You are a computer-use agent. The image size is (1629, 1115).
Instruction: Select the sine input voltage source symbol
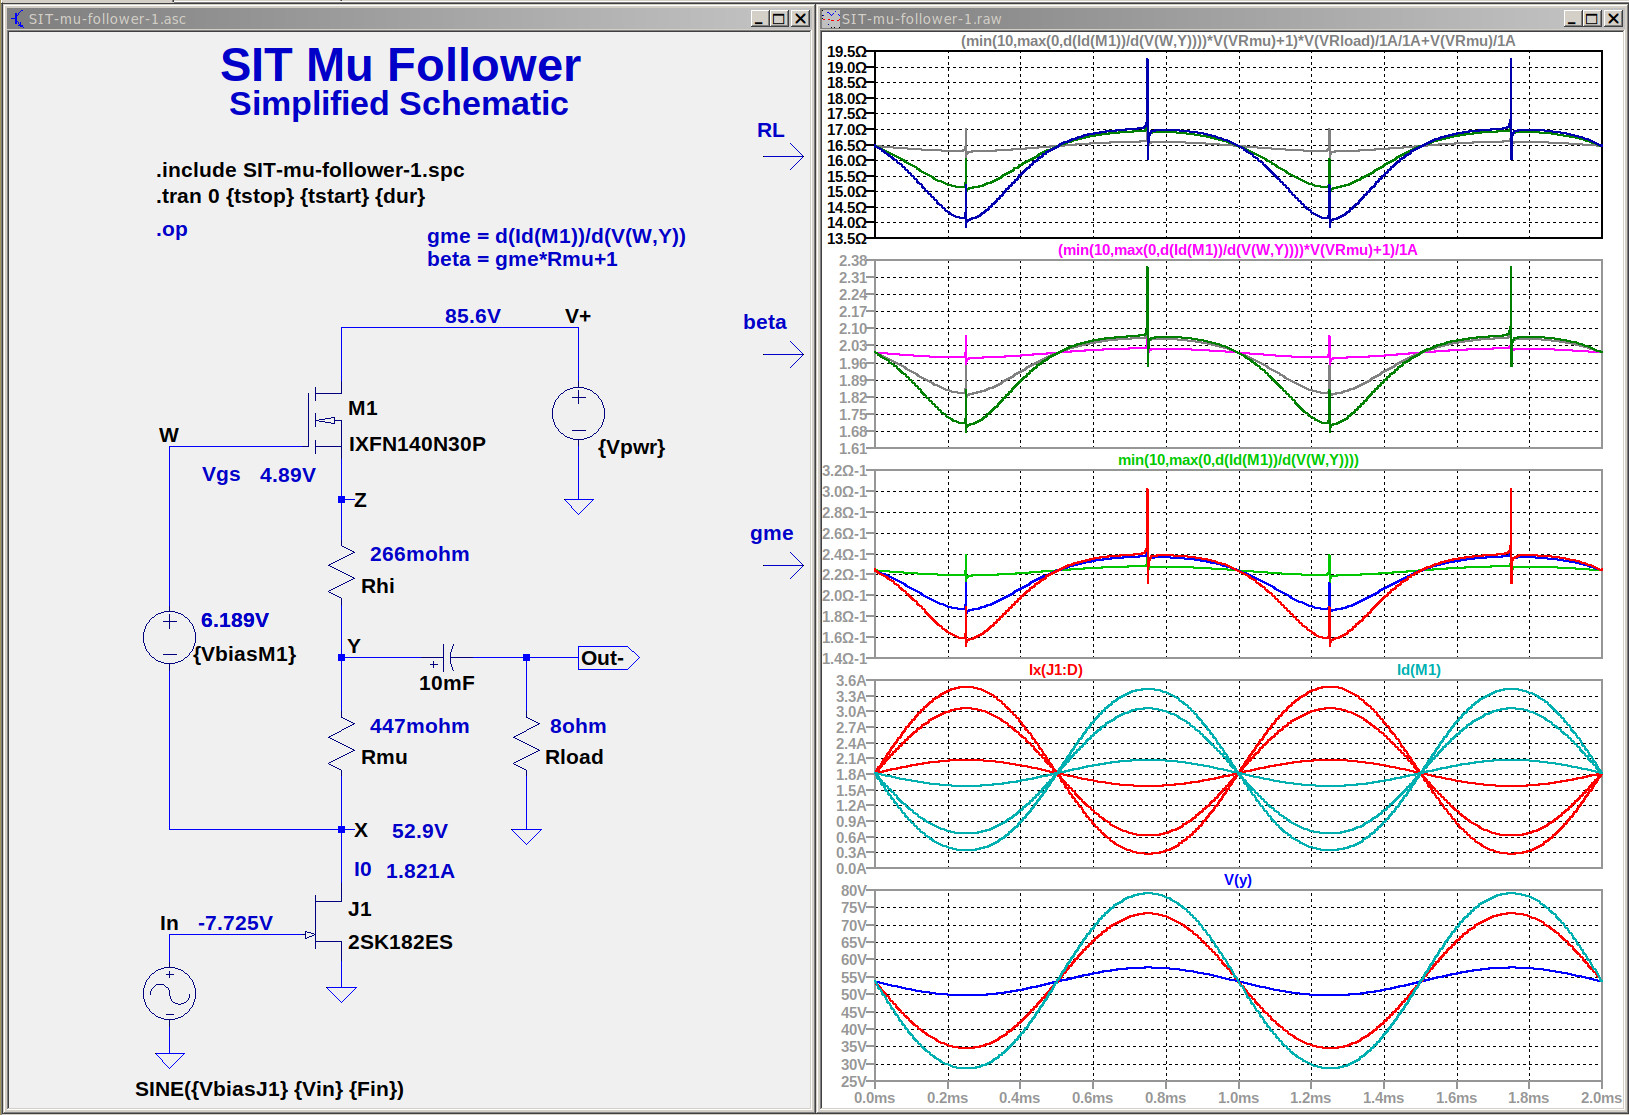click(x=169, y=993)
